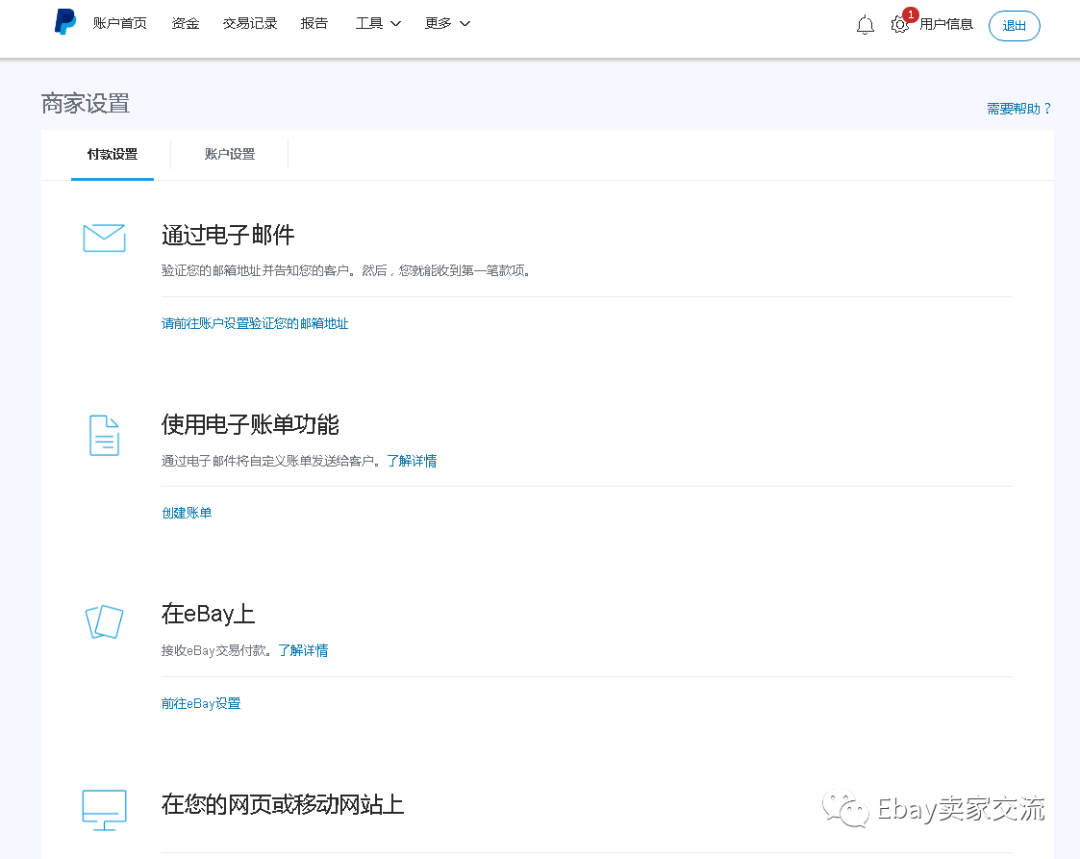The image size is (1080, 859).
Task: Open the 报告 menu item
Action: coord(314,23)
